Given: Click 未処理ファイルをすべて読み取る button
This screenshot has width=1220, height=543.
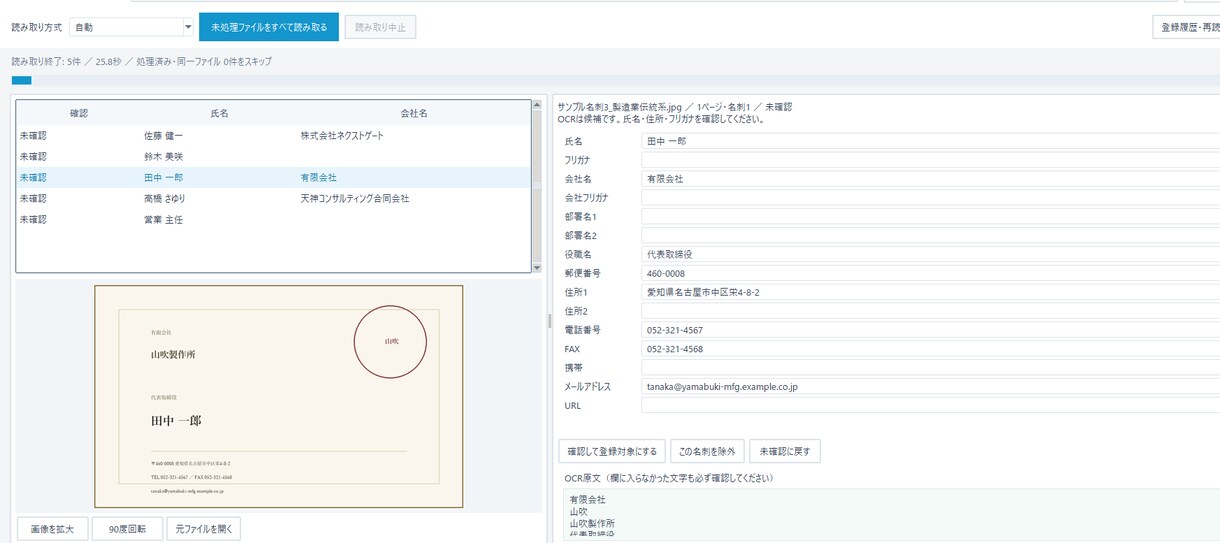Looking at the screenshot, I should click(x=269, y=27).
